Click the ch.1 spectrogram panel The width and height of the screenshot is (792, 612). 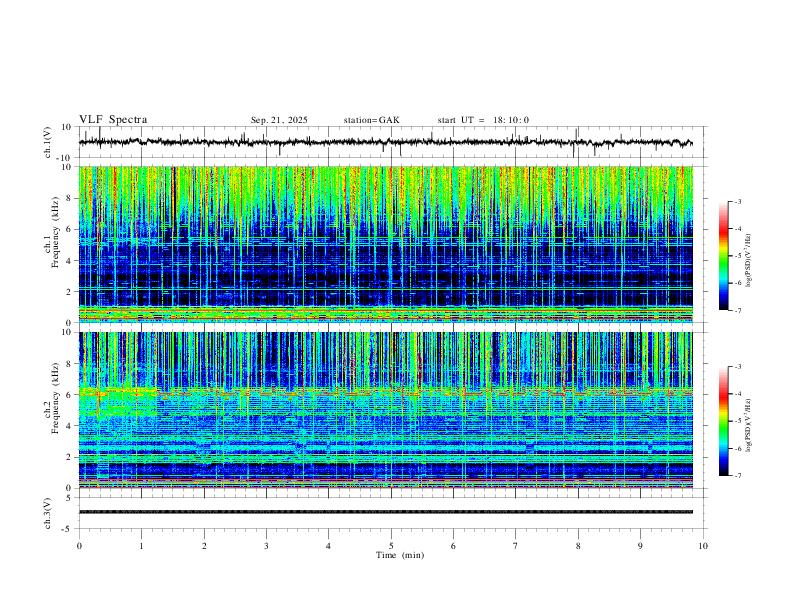tap(385, 244)
